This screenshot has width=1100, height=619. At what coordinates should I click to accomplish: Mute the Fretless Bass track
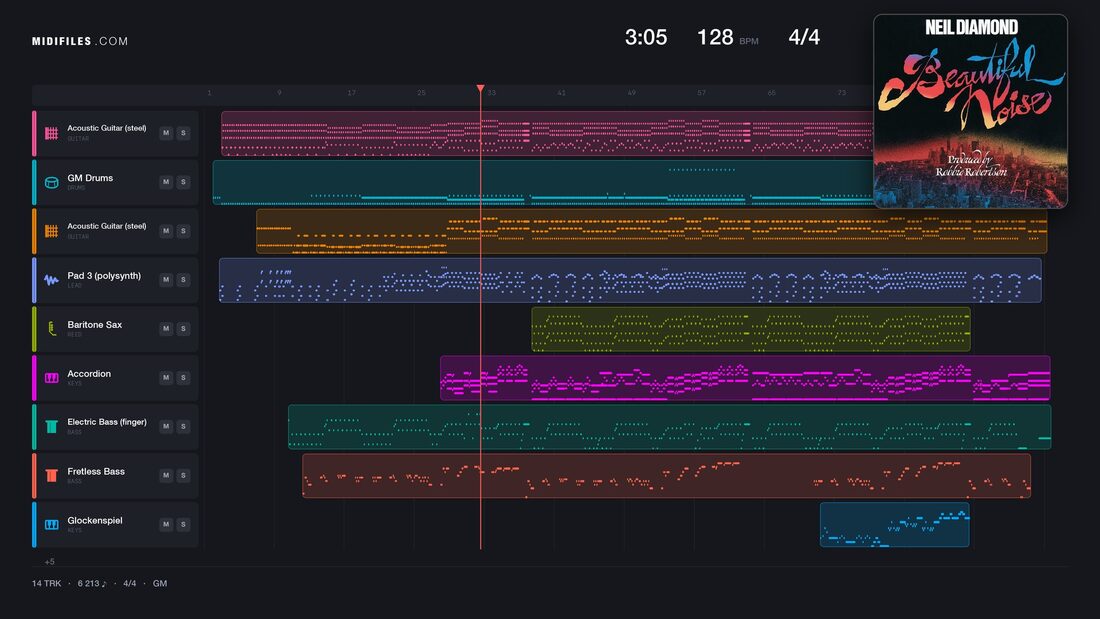click(166, 475)
